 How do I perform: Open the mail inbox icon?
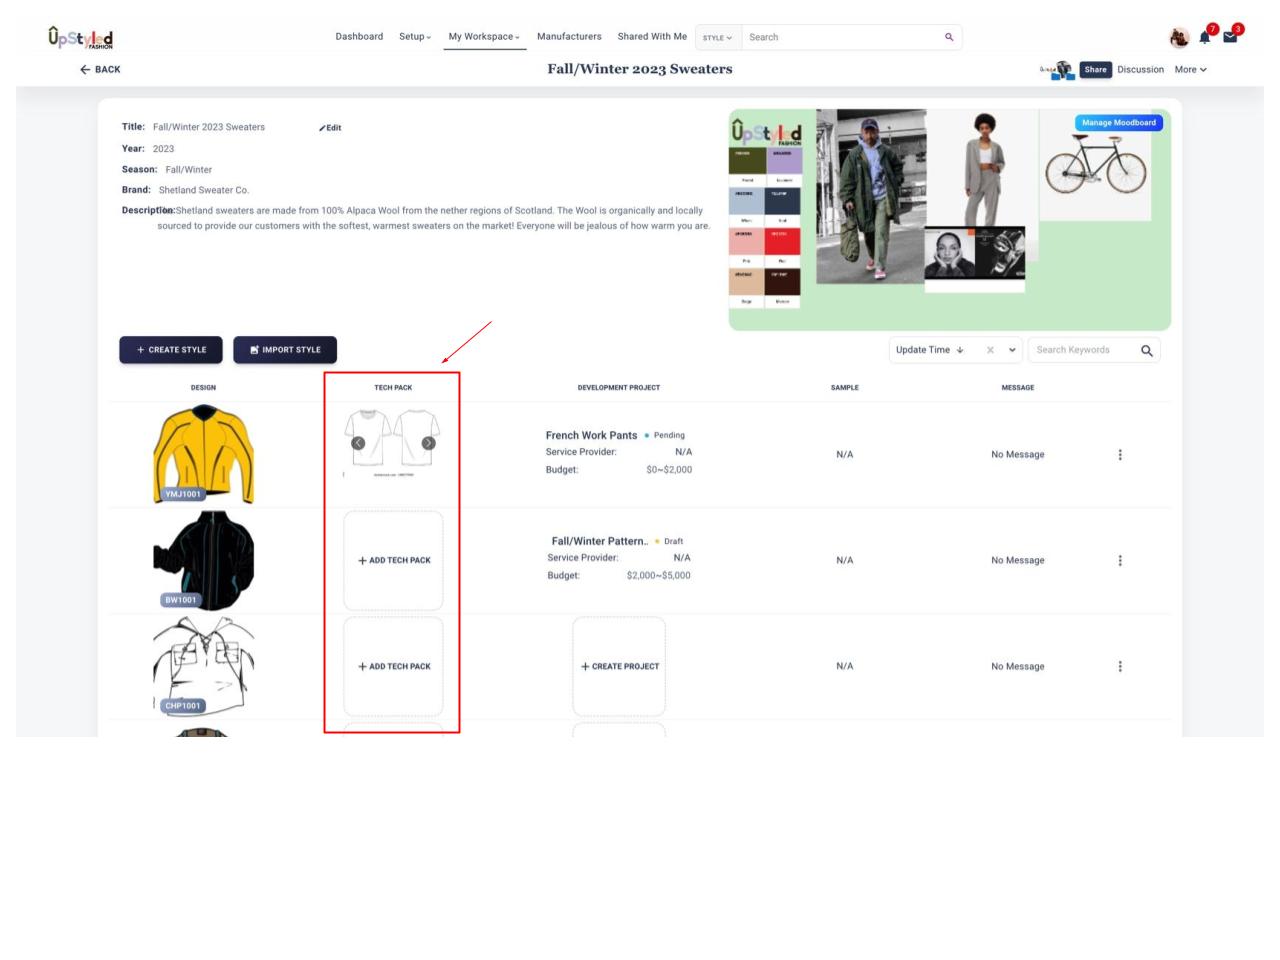[1230, 38]
